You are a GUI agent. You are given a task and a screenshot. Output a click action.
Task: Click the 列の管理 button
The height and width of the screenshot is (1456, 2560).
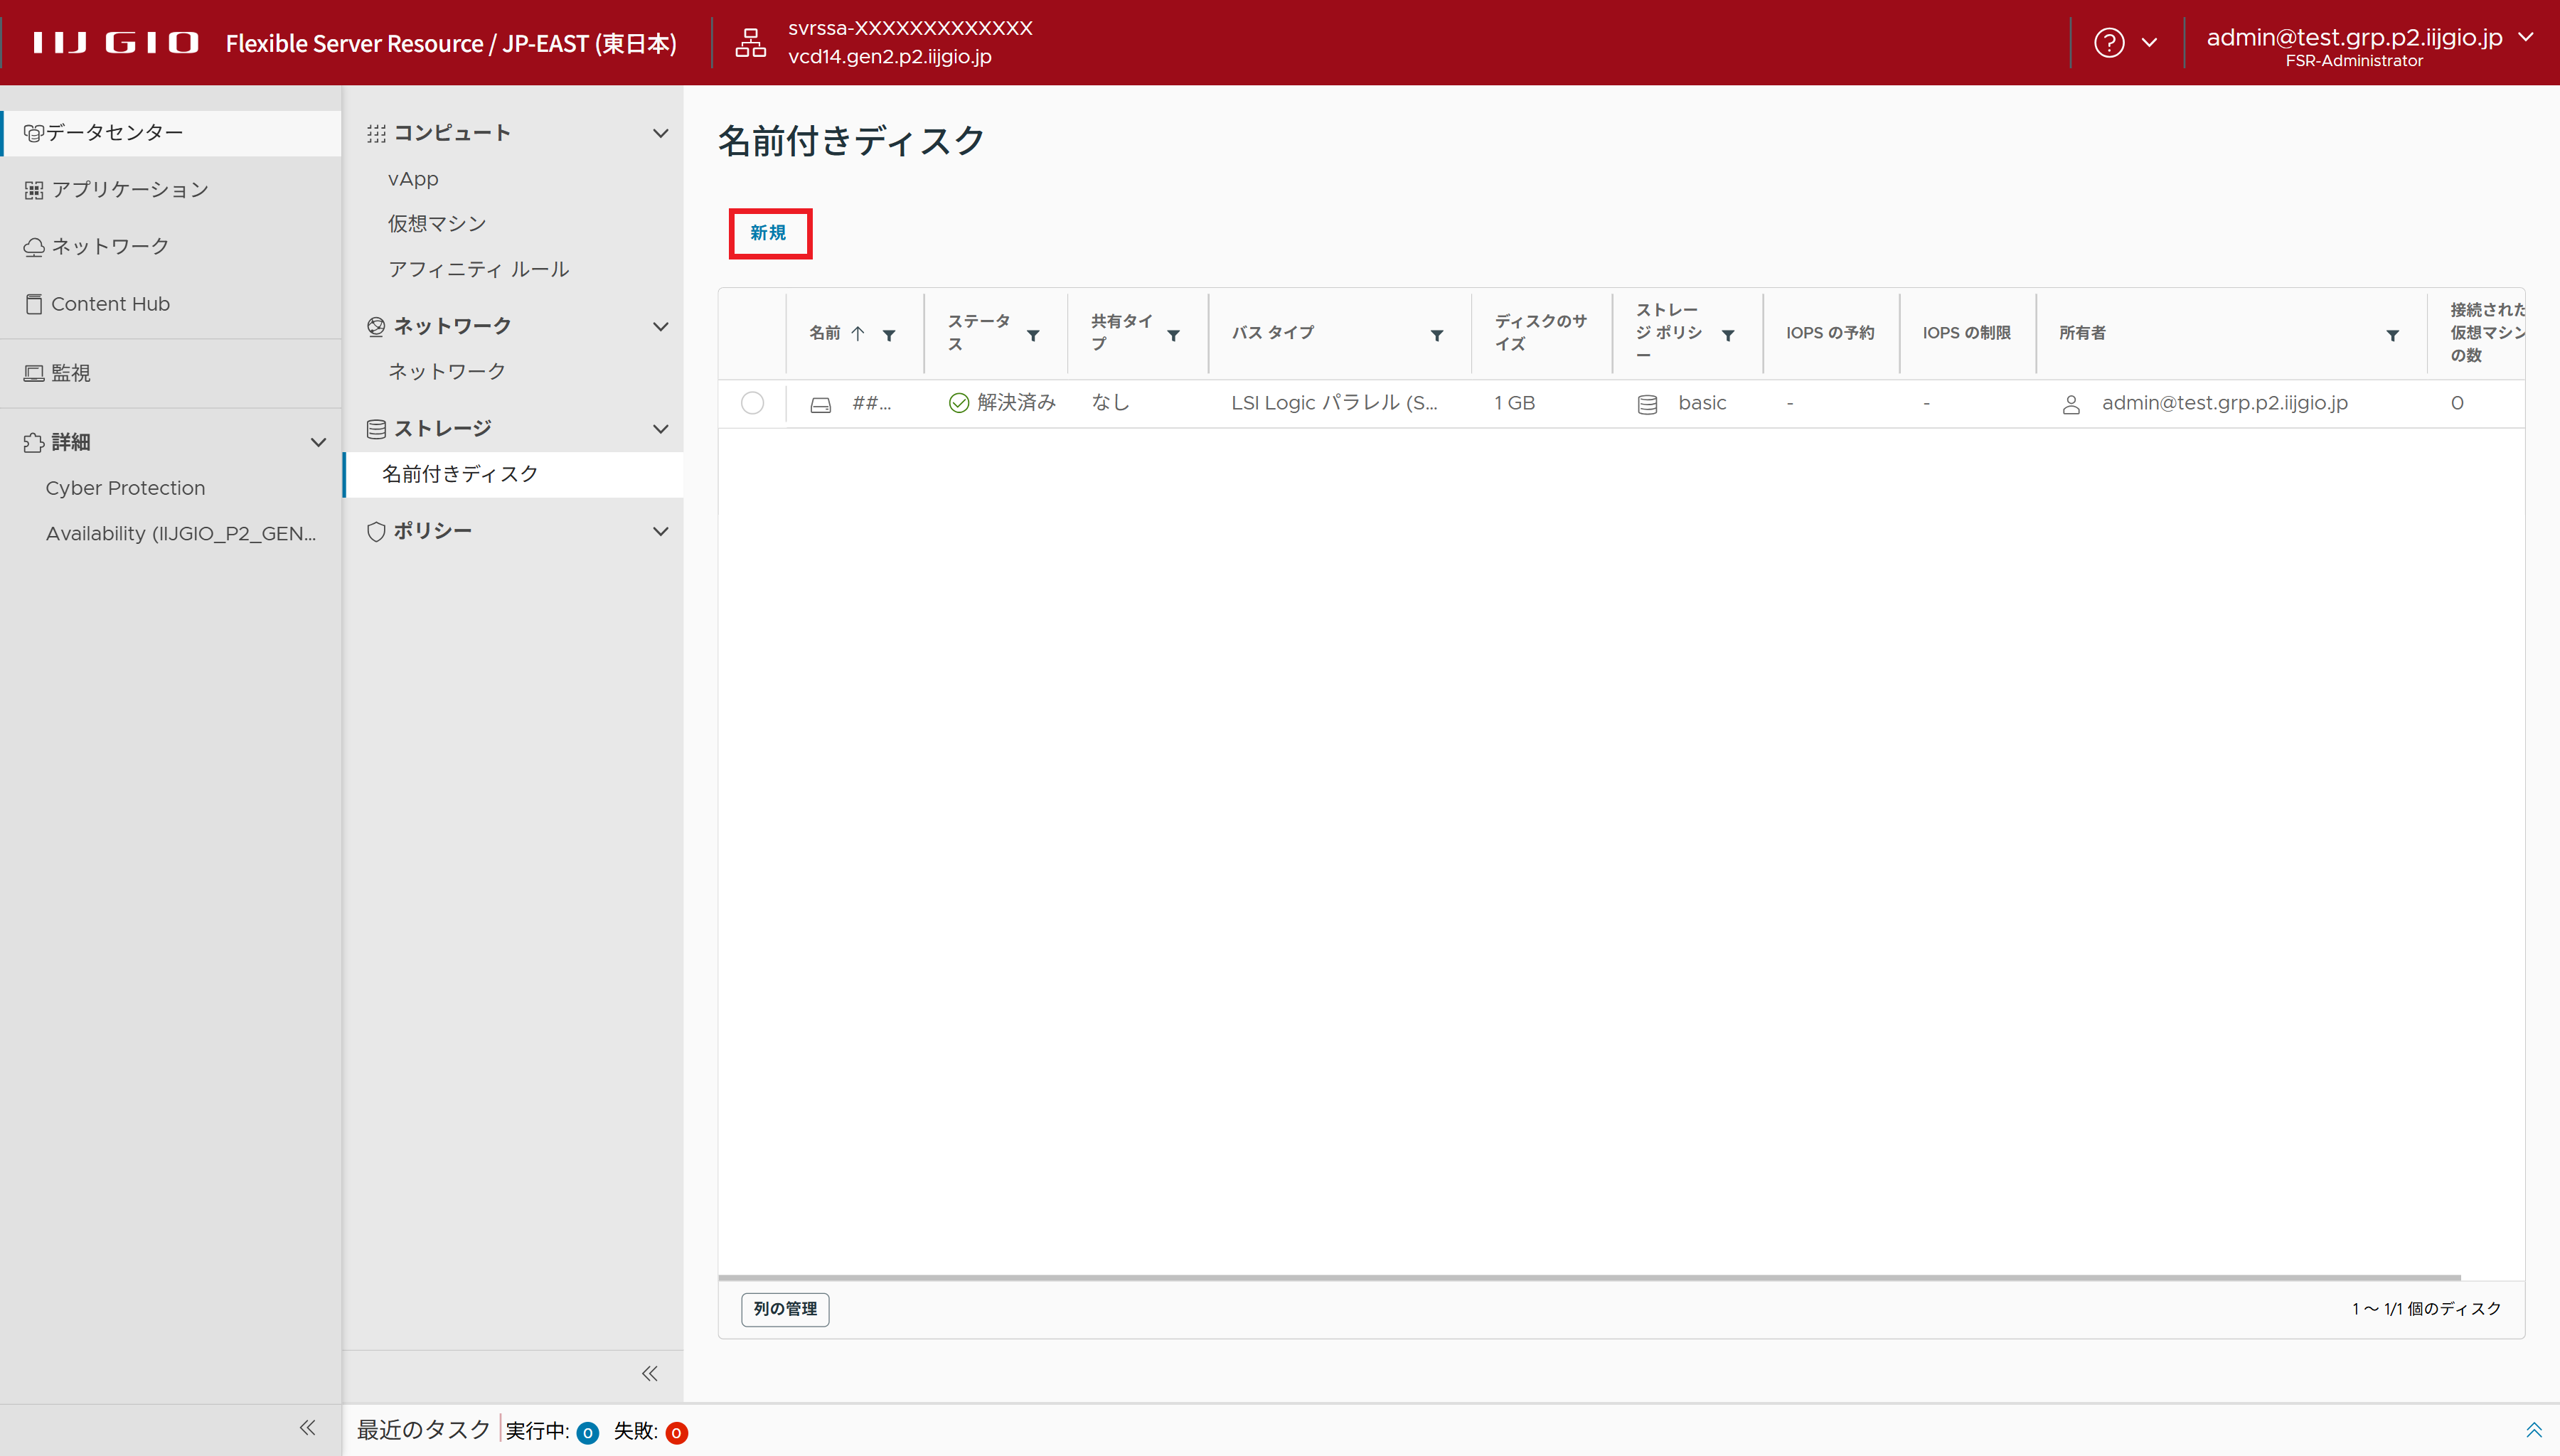785,1309
